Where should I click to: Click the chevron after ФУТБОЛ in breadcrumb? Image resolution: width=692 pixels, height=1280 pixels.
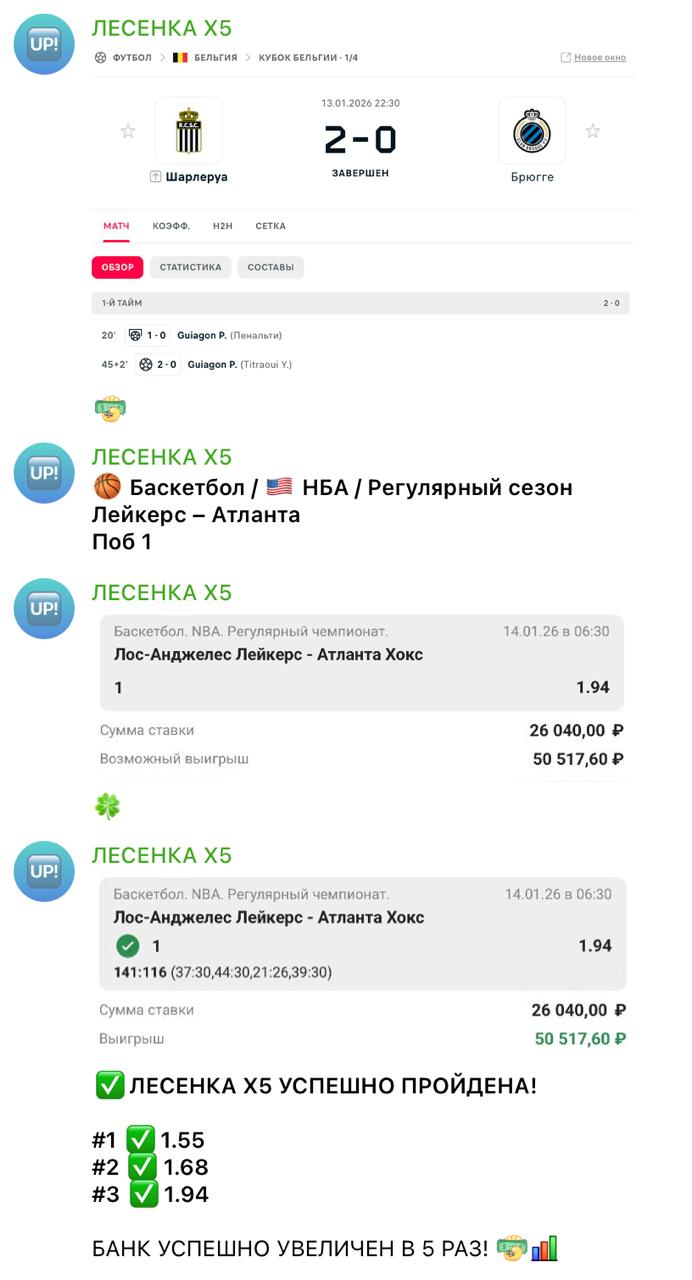click(163, 58)
